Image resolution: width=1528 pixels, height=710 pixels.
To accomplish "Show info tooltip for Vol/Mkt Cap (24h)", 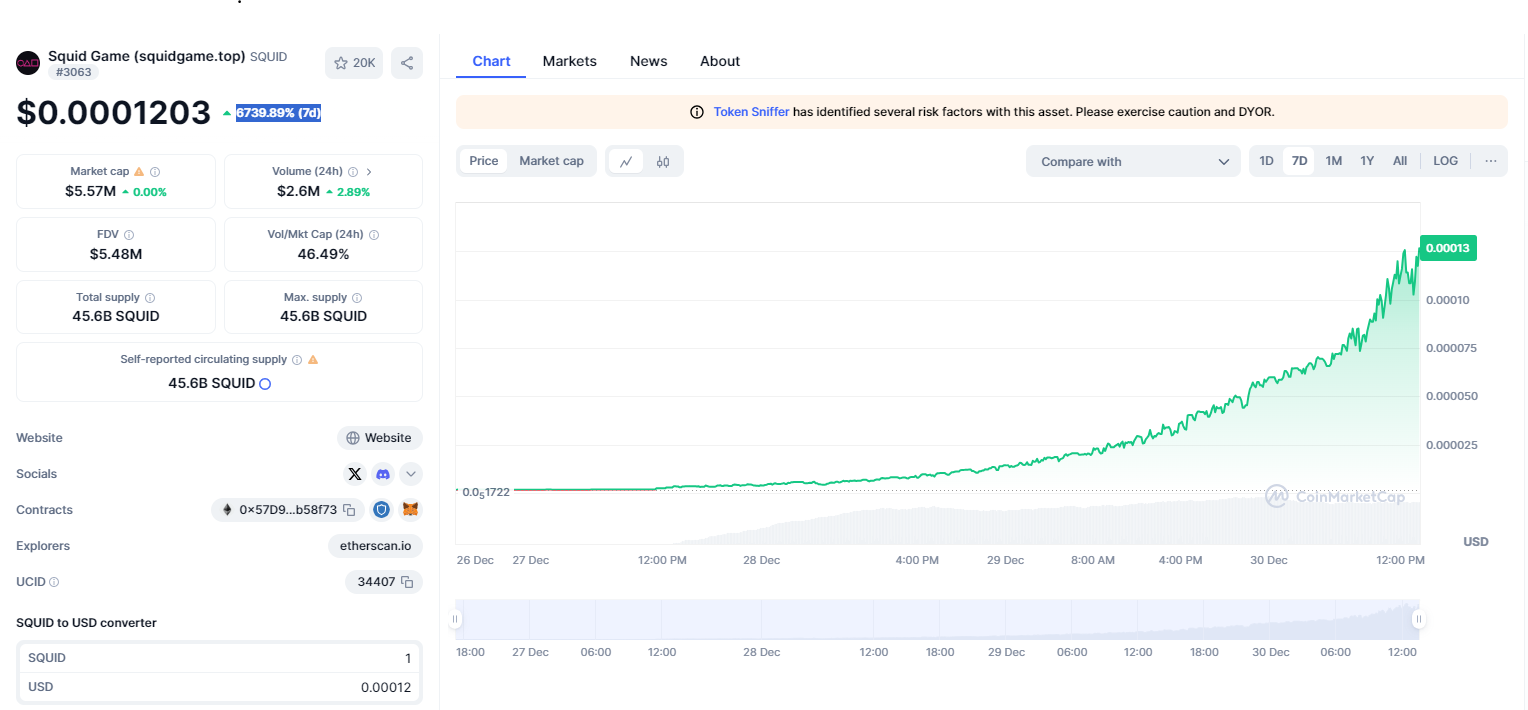I will pos(374,235).
